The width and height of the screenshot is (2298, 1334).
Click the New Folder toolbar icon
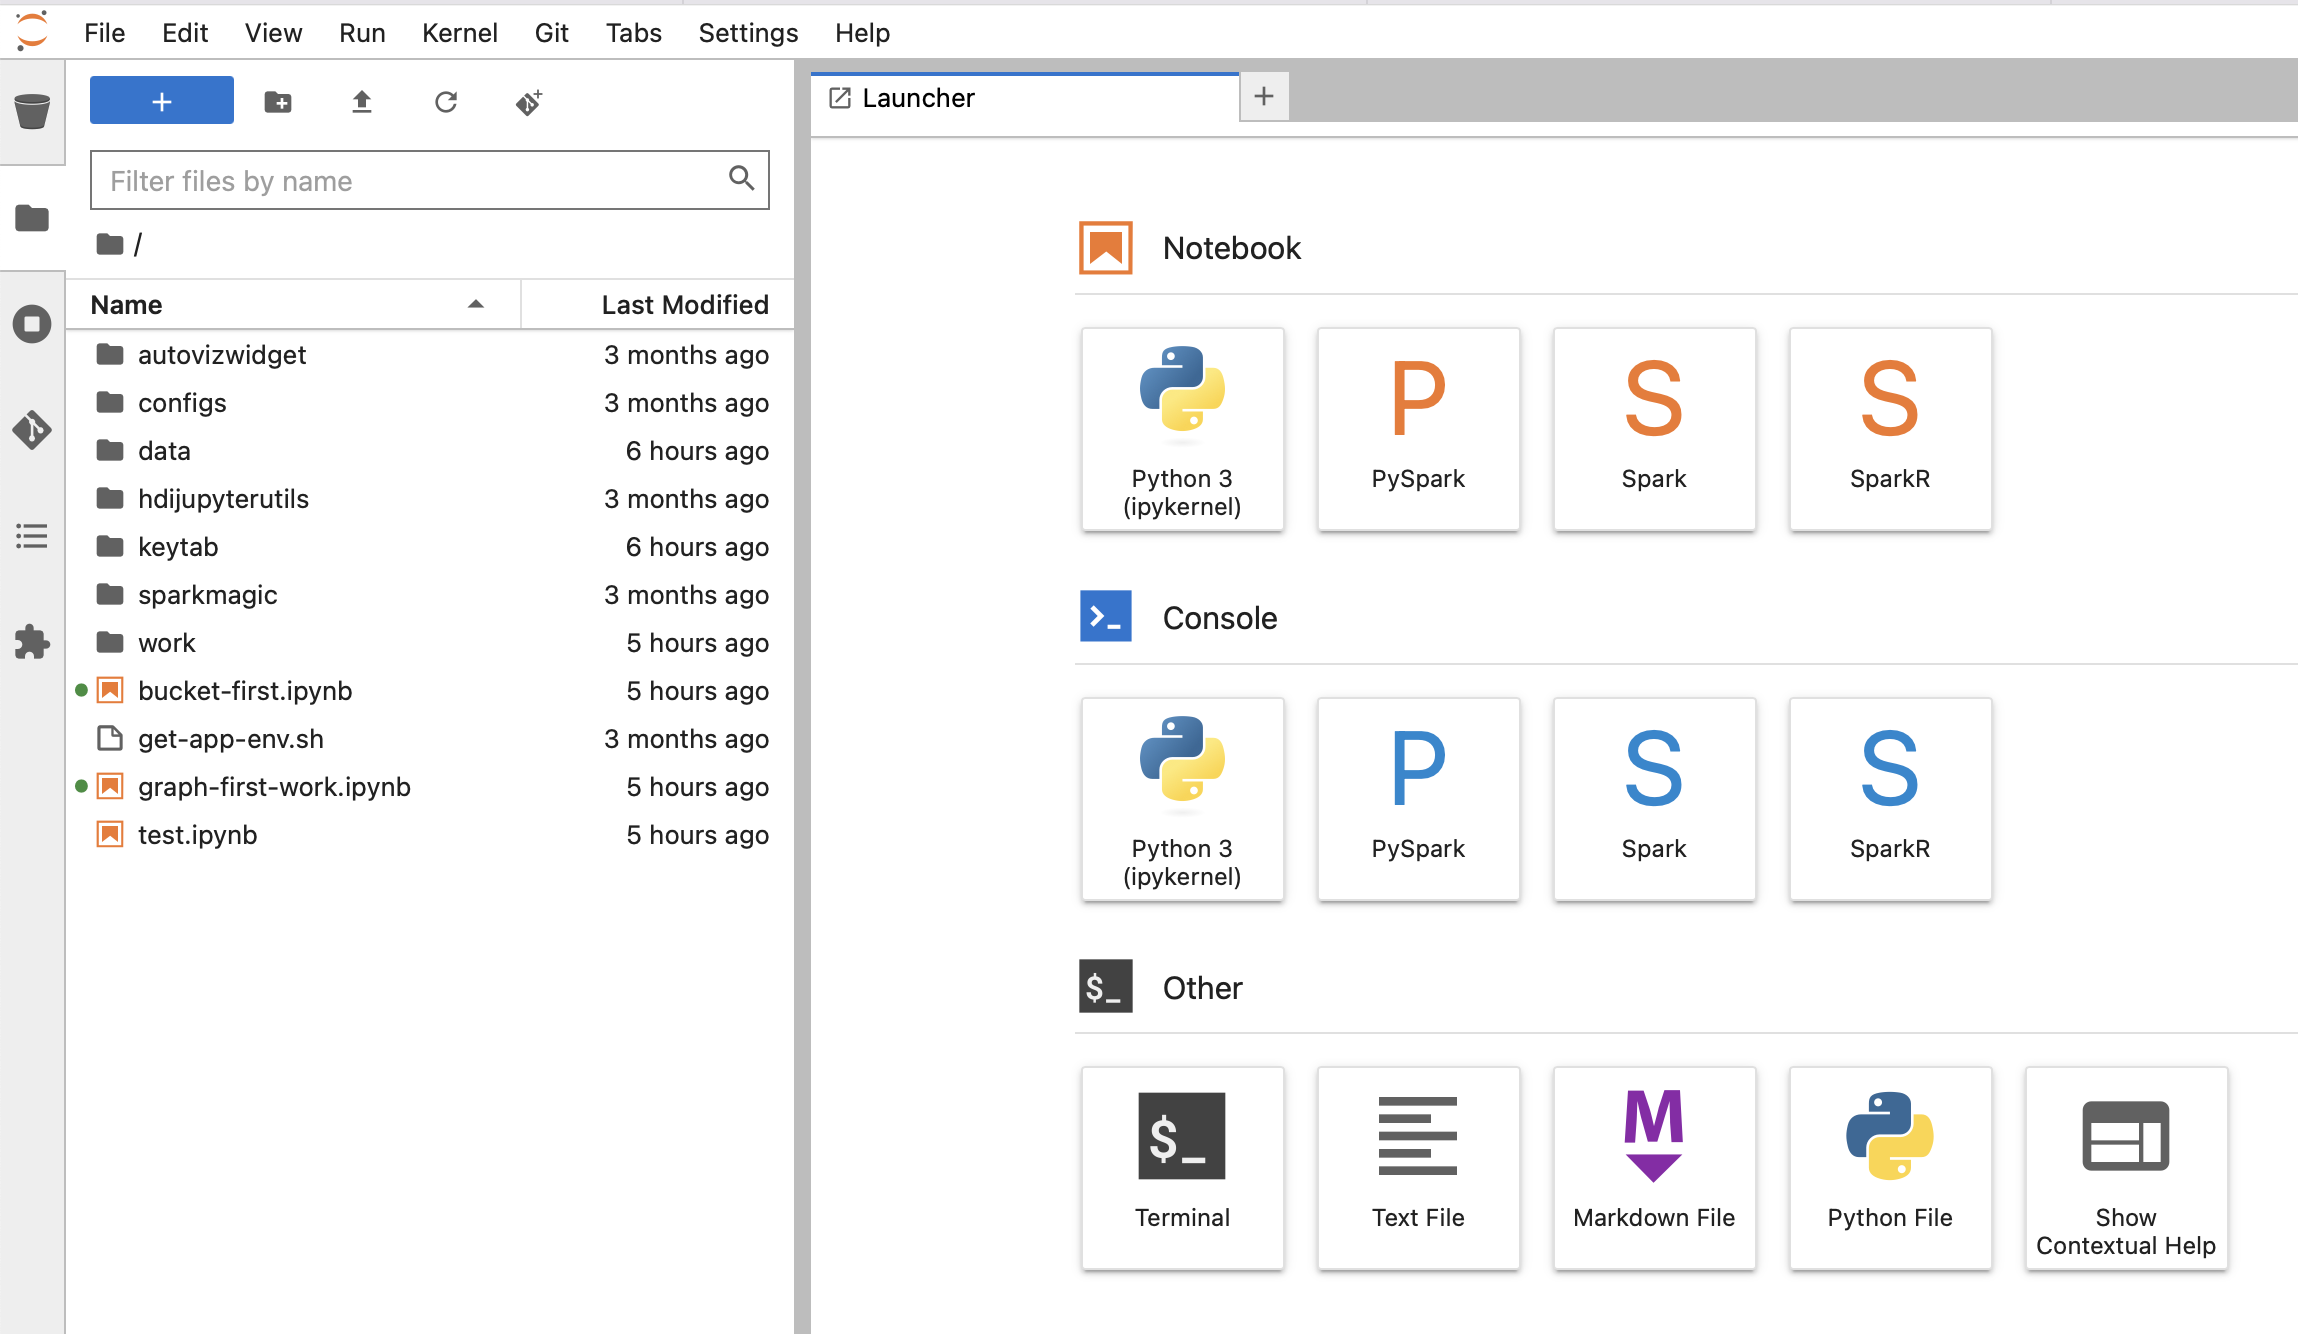pyautogui.click(x=278, y=102)
